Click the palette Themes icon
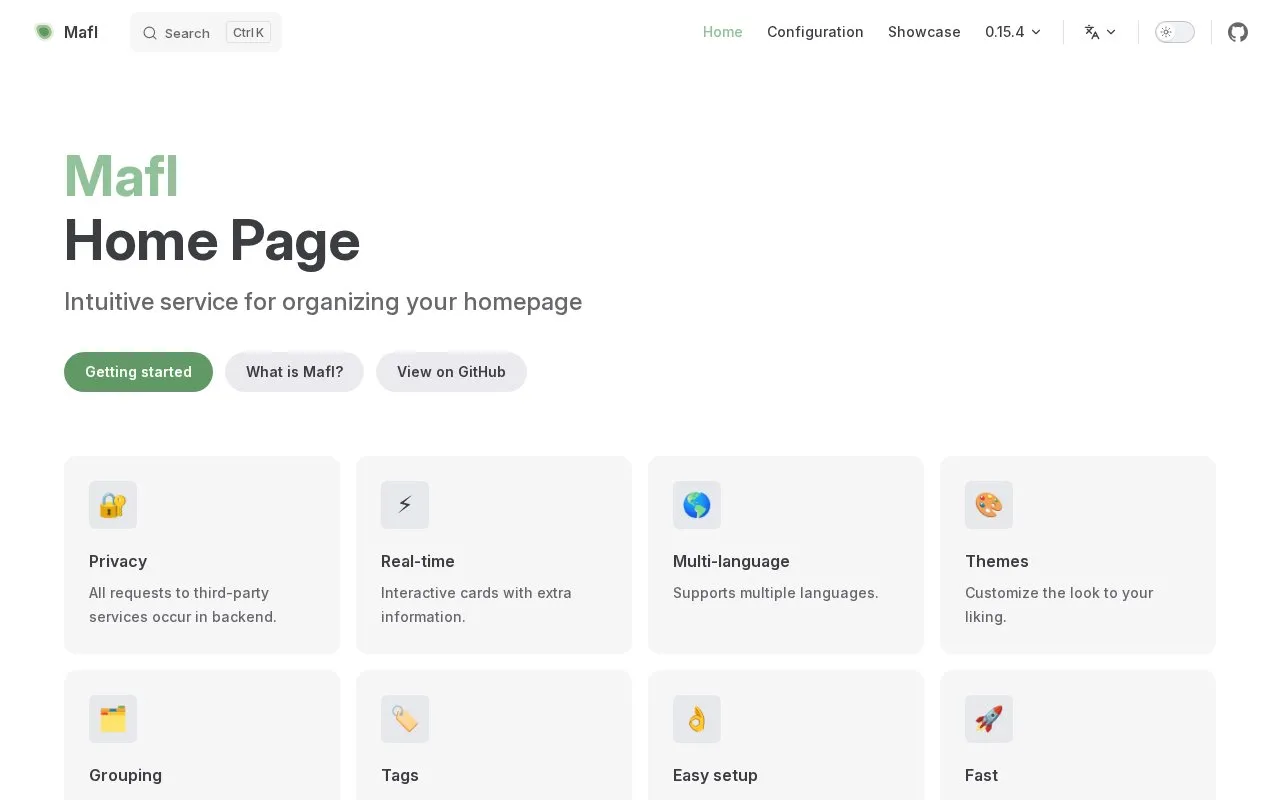 (989, 505)
